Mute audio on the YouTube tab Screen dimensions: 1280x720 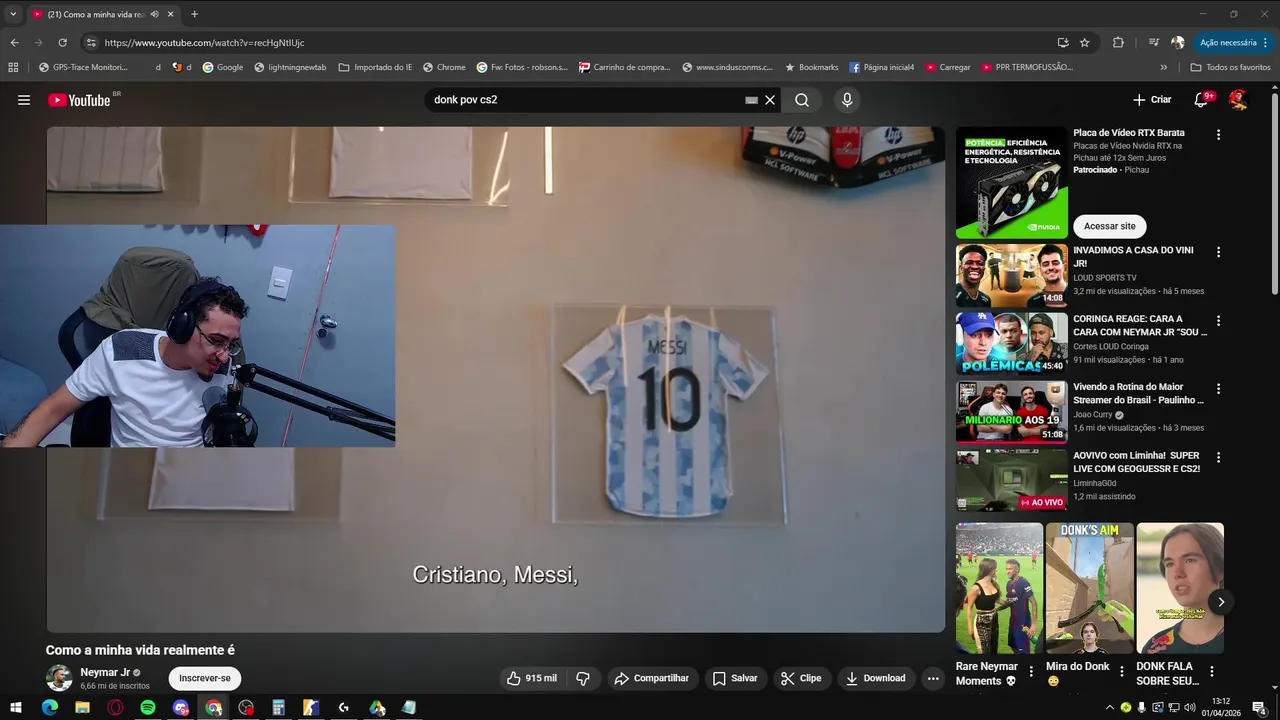coord(154,14)
